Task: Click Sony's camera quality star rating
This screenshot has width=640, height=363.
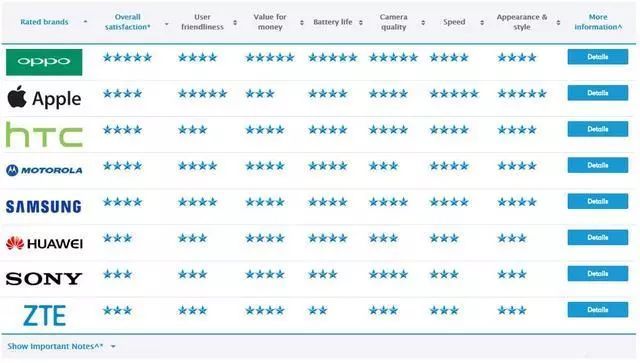Action: coord(388,274)
